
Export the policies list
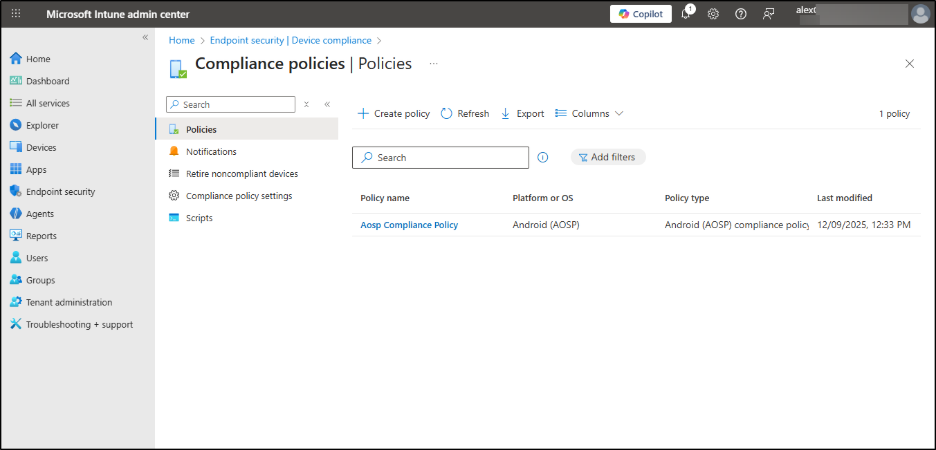tap(522, 114)
